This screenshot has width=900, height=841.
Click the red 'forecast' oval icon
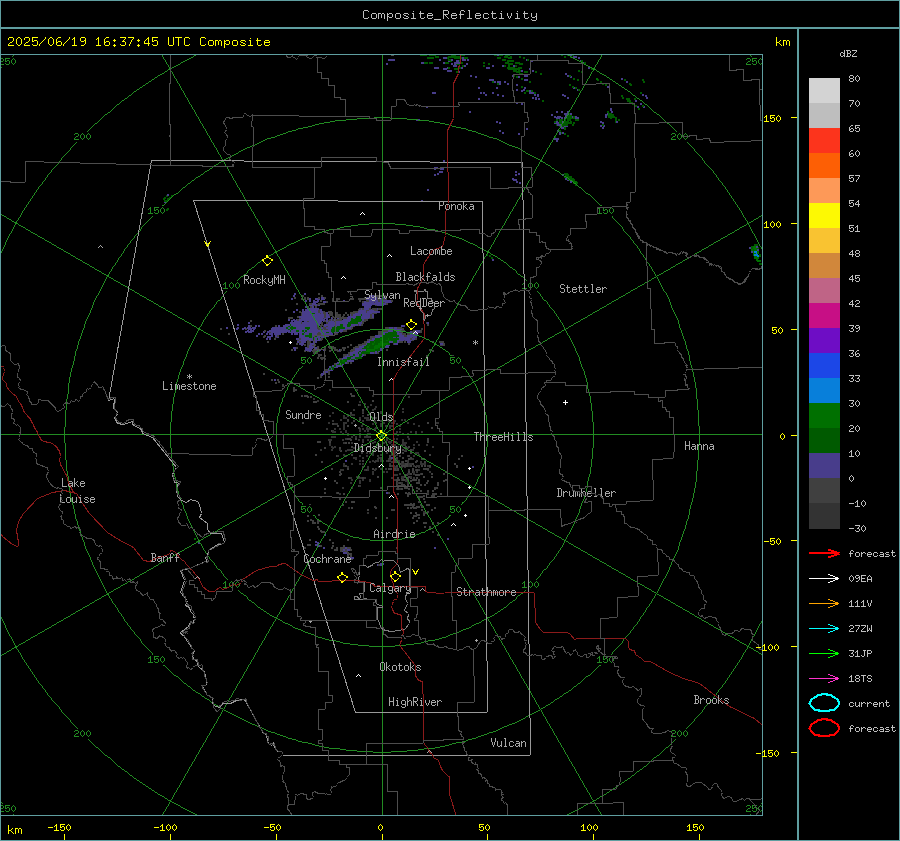pyautogui.click(x=824, y=728)
